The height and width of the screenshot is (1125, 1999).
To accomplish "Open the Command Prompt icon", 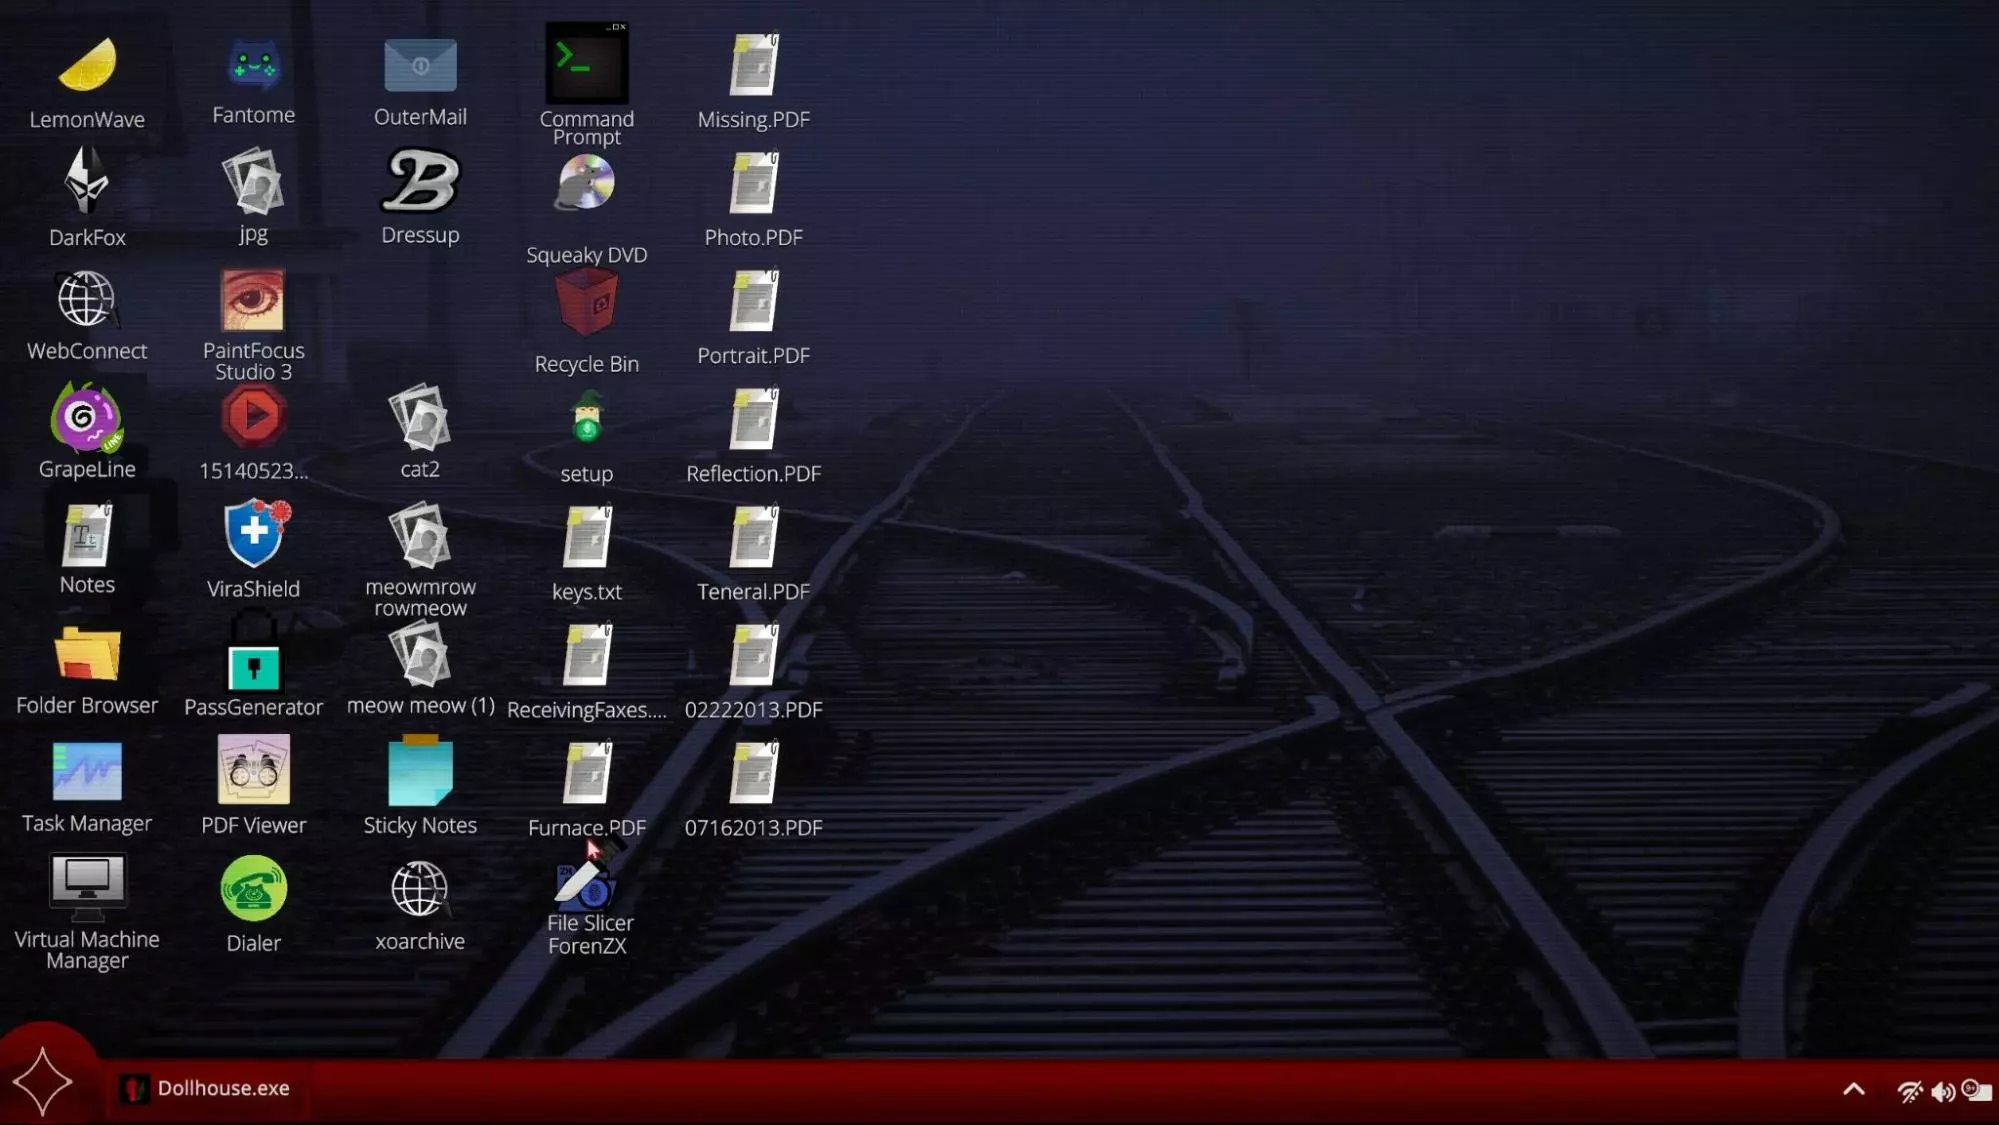I will 586,63.
